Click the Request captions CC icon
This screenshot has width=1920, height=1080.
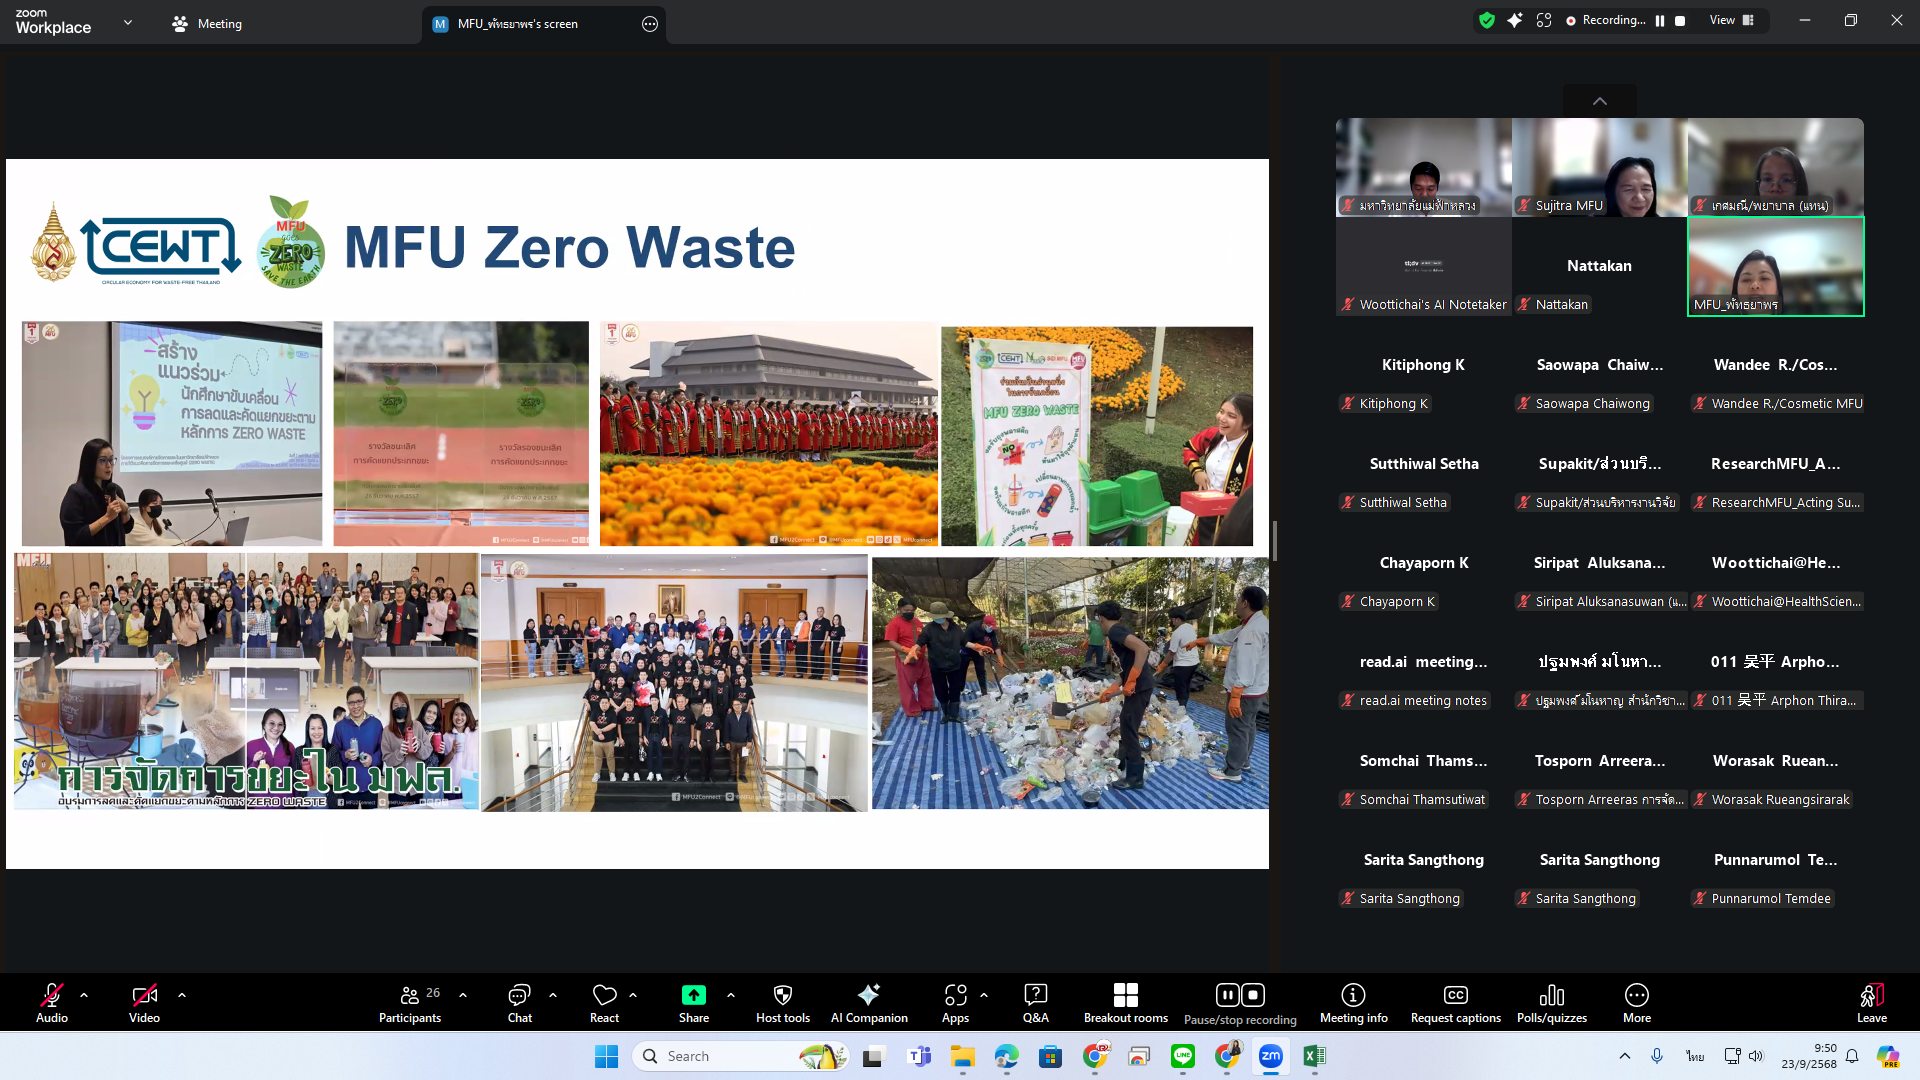pos(1455,995)
